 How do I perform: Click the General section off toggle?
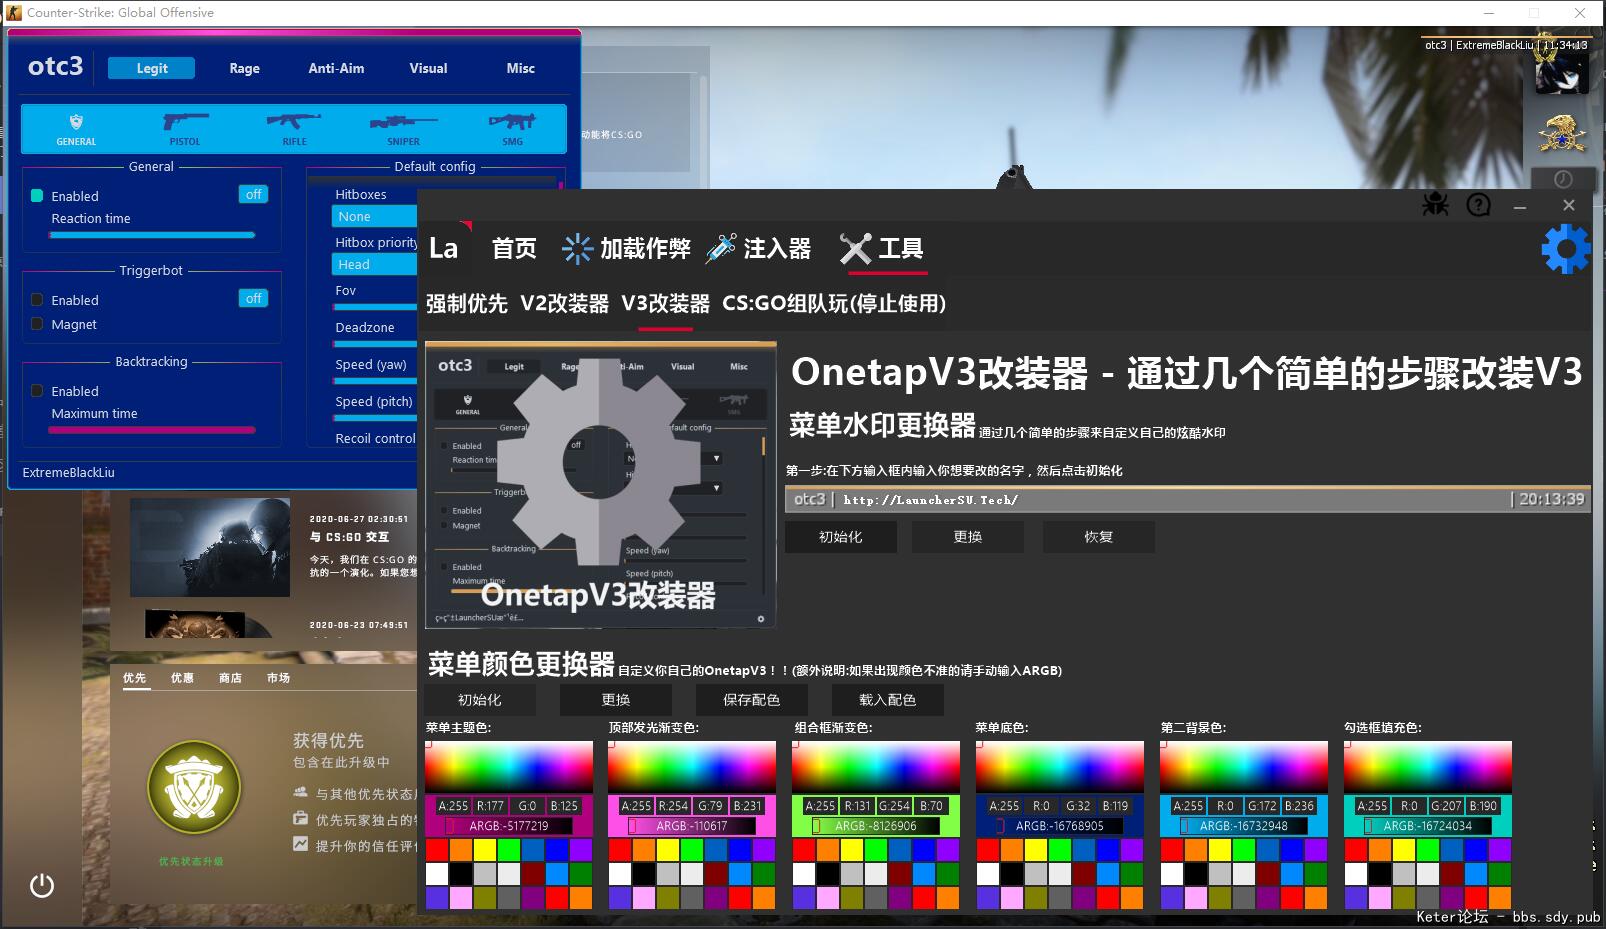[x=254, y=194]
